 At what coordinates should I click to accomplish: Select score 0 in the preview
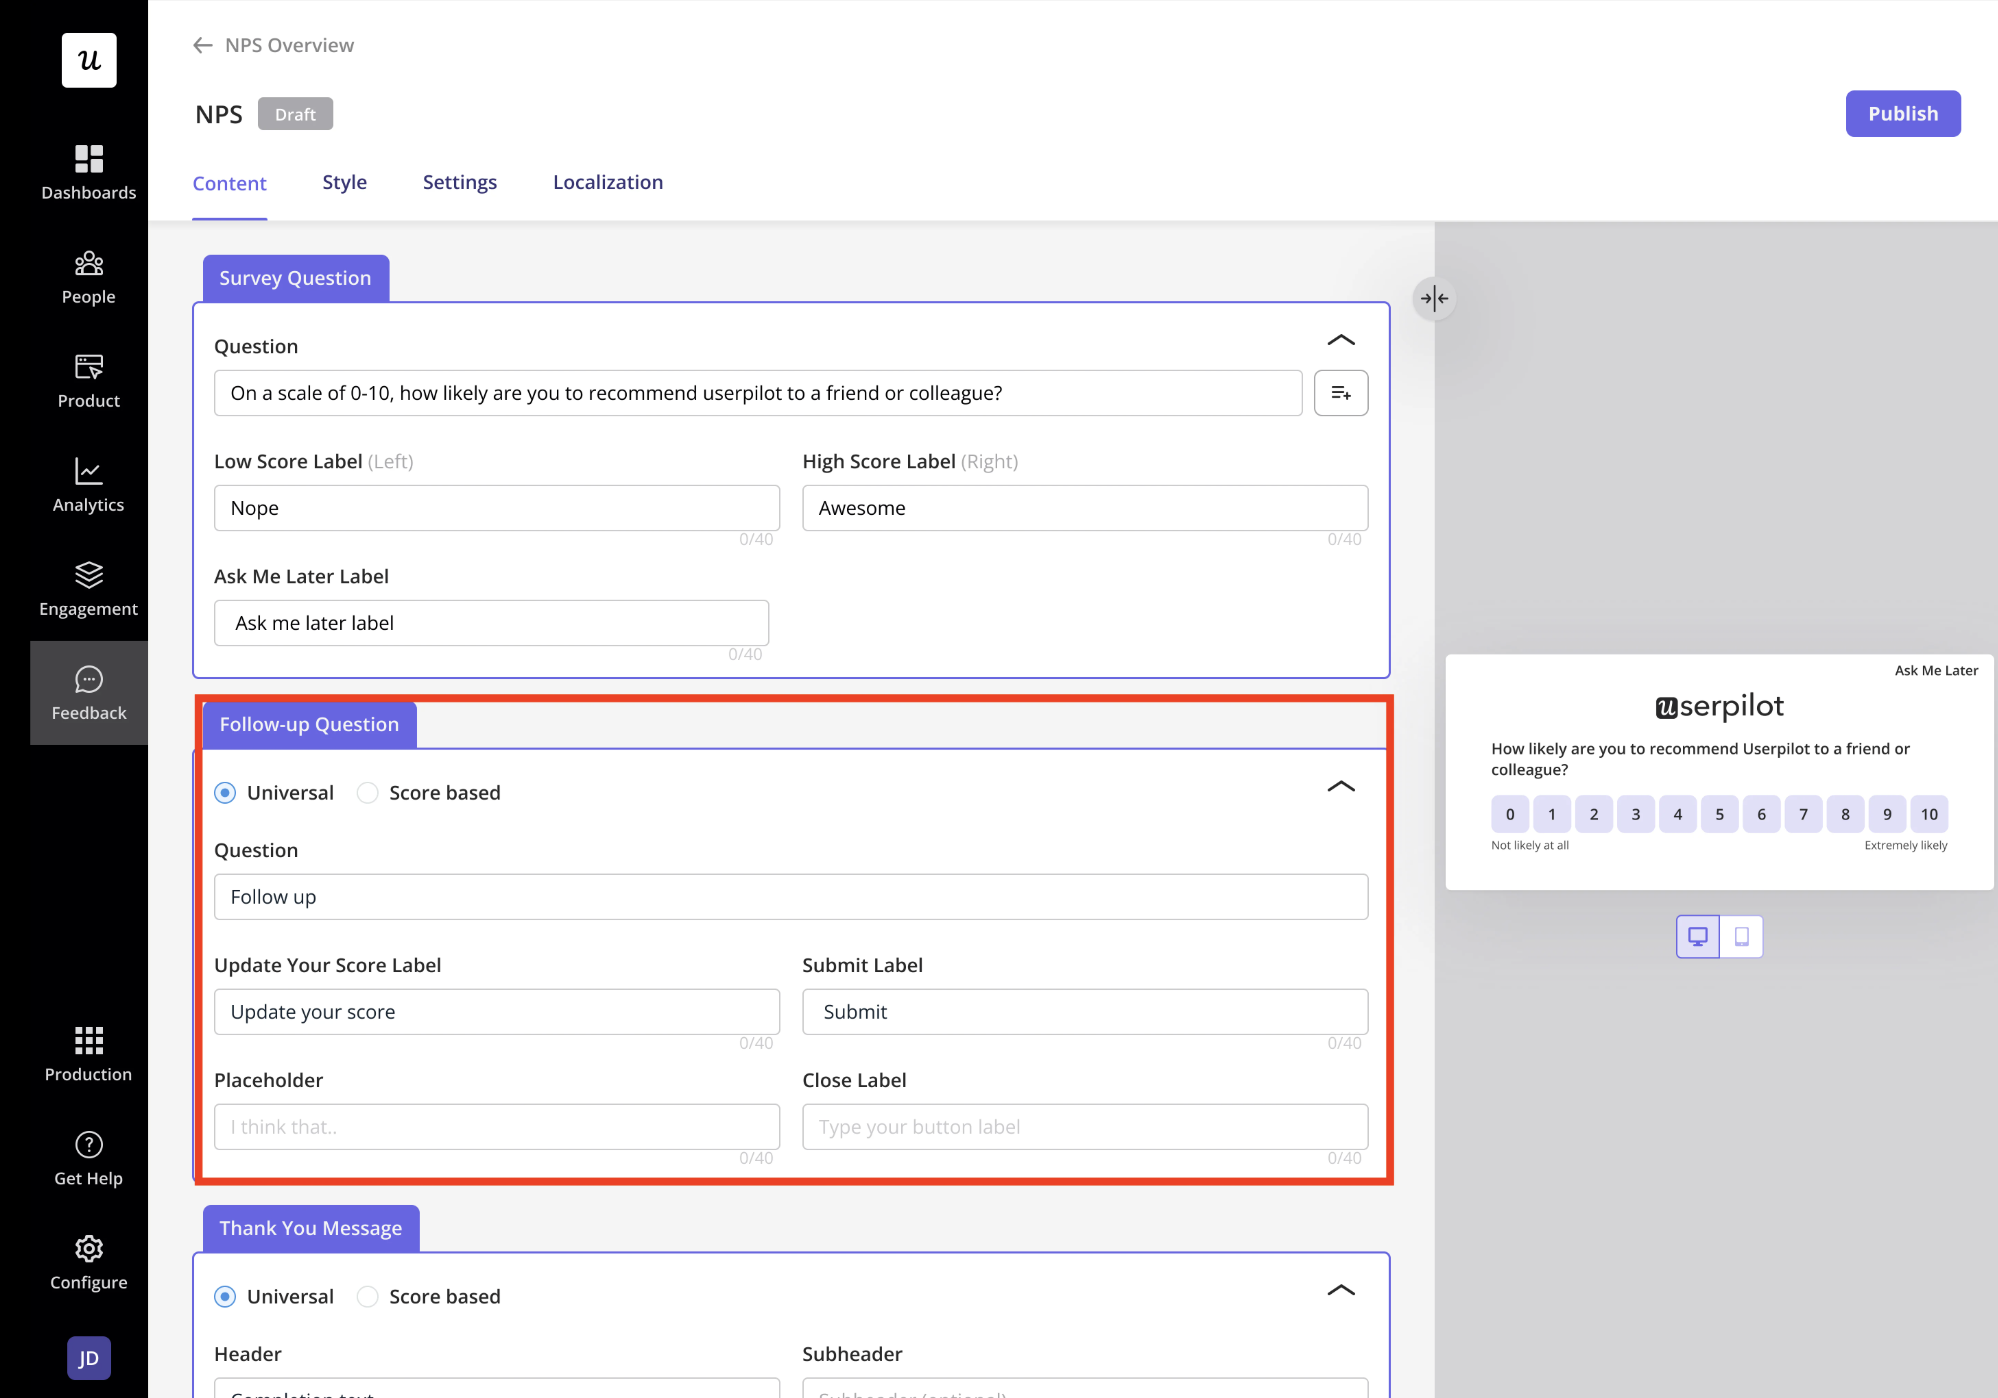[x=1510, y=814]
